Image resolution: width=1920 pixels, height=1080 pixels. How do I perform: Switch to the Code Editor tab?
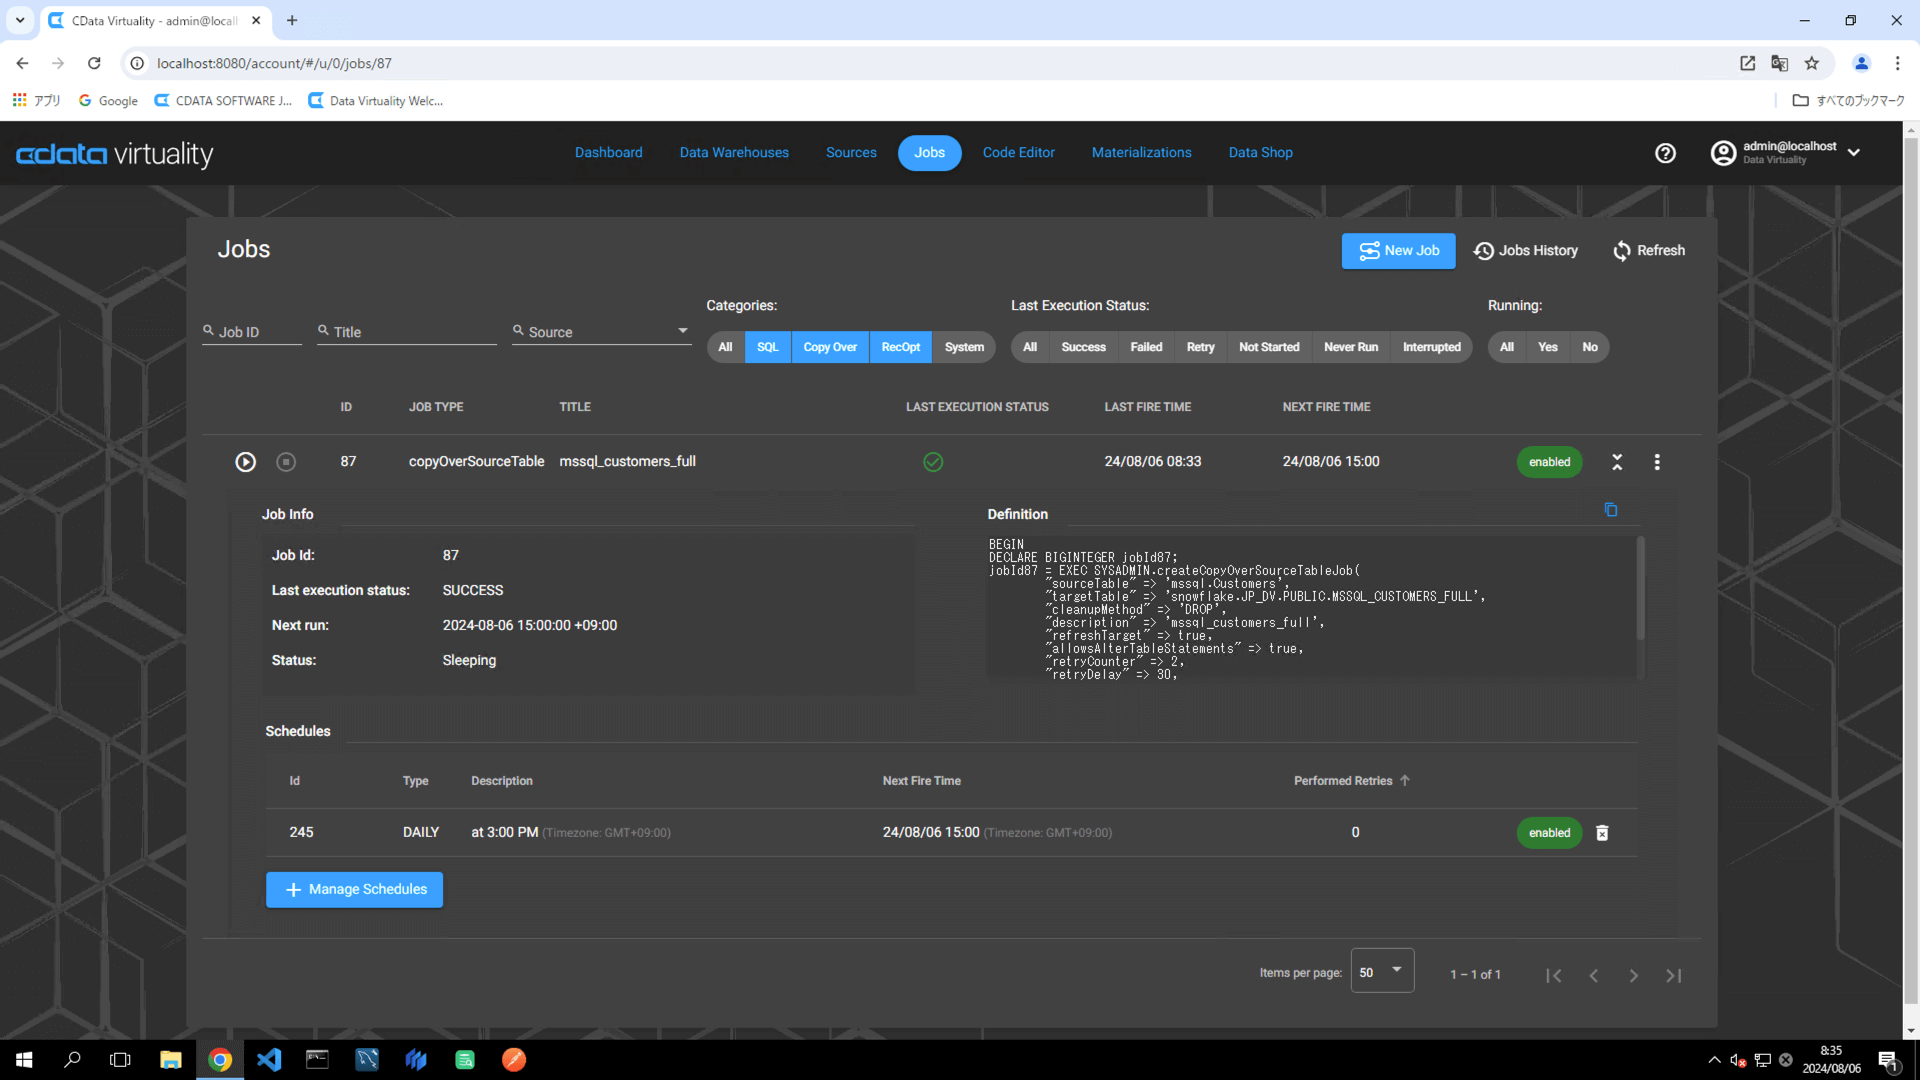pos(1018,153)
